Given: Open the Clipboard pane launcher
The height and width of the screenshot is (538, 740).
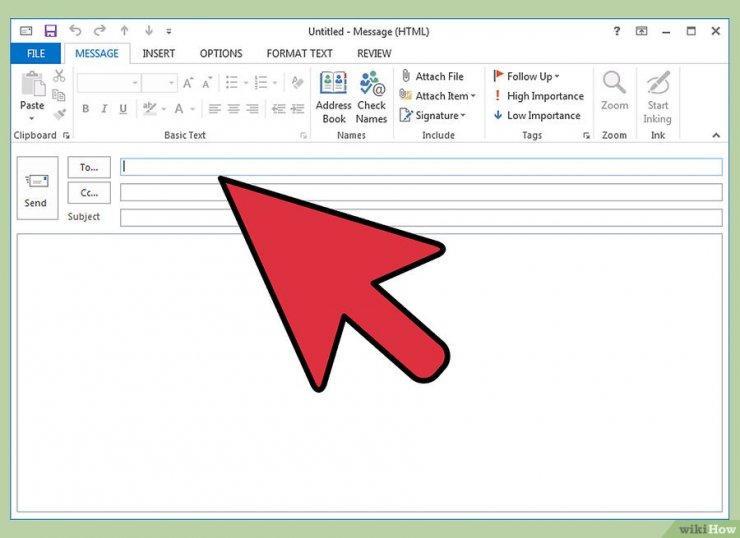Looking at the screenshot, I should pos(66,135).
